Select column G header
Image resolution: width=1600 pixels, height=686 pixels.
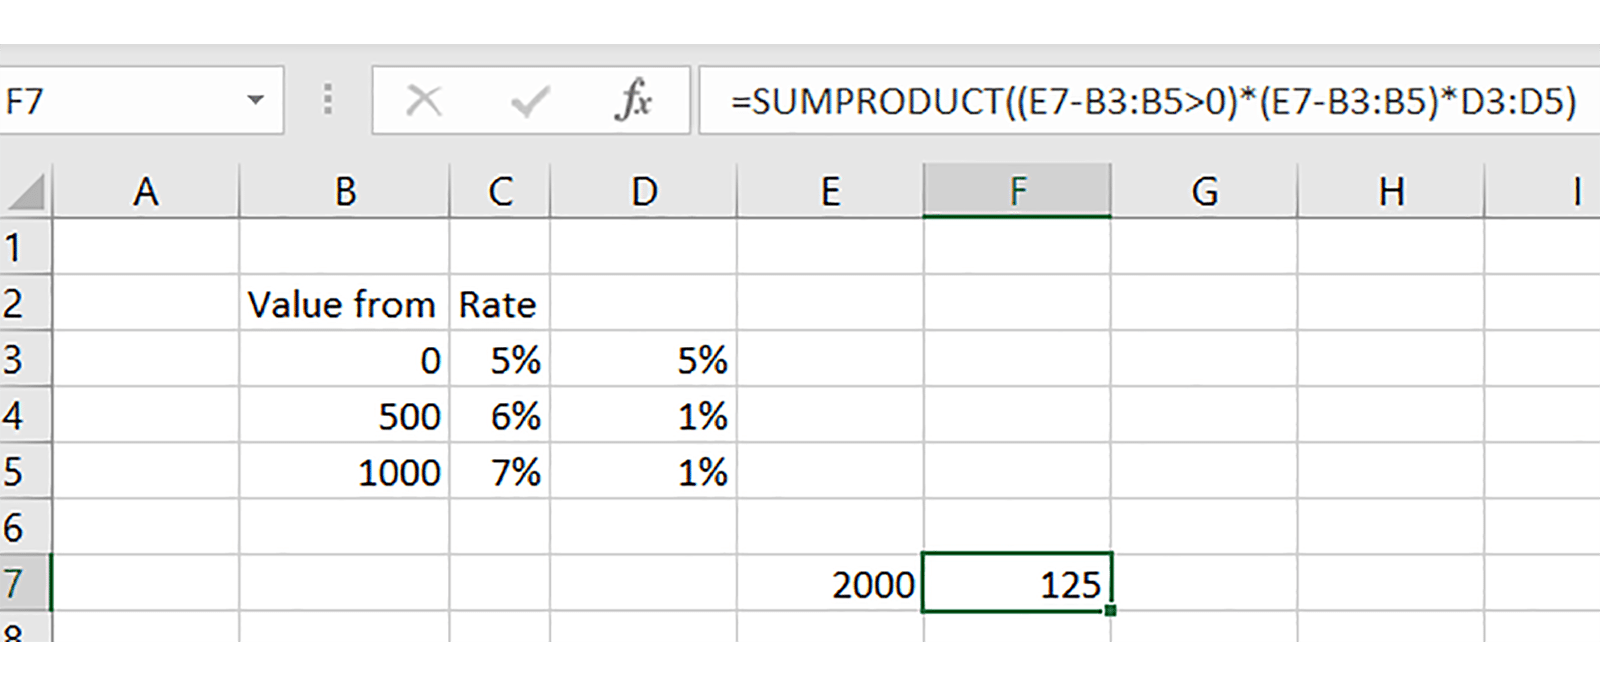1204,191
